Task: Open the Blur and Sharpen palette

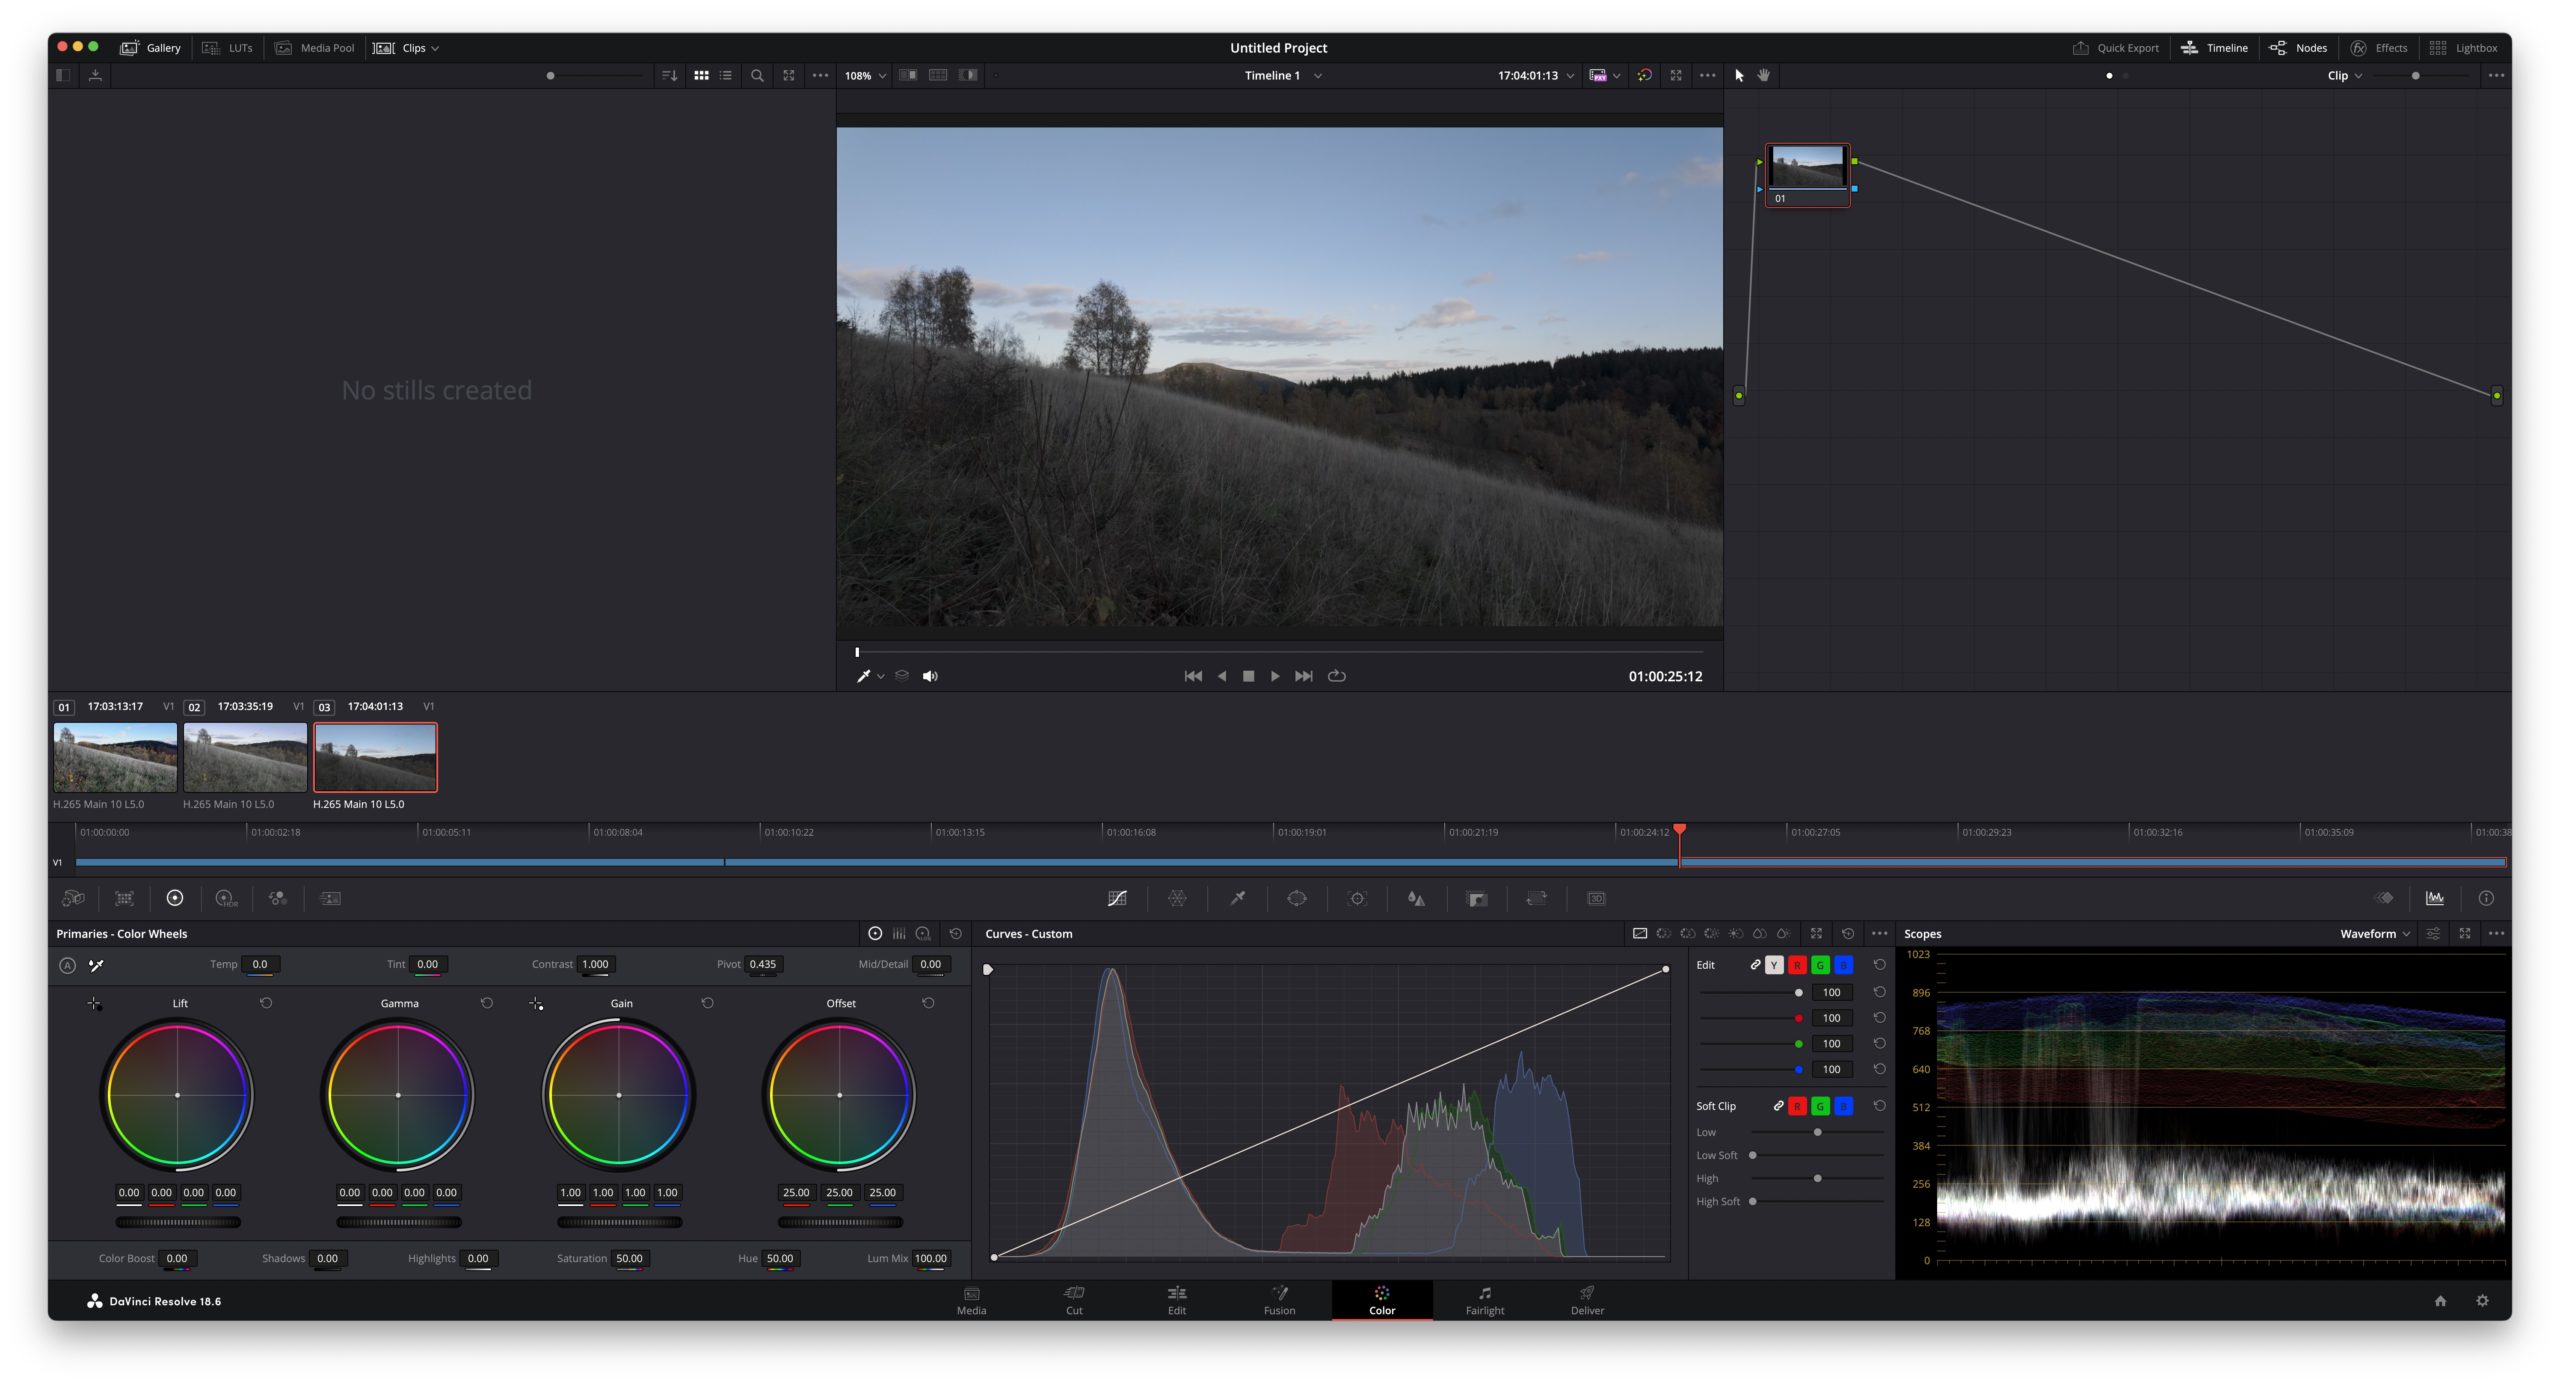Action: click(x=1416, y=898)
